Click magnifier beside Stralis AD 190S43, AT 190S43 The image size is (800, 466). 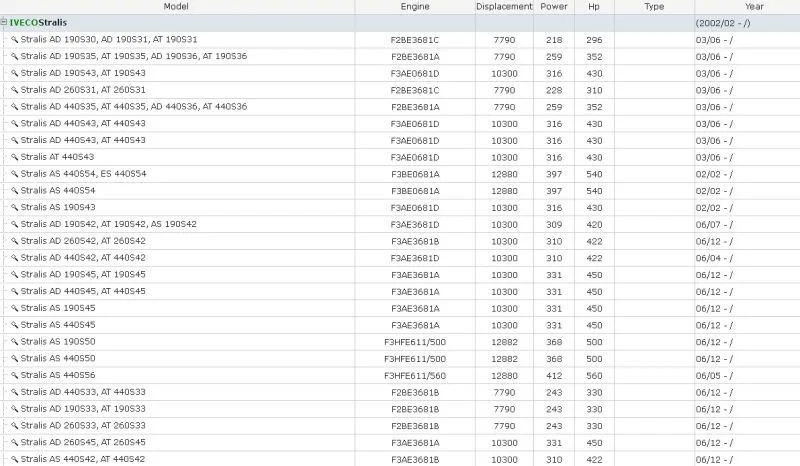click(x=14, y=73)
